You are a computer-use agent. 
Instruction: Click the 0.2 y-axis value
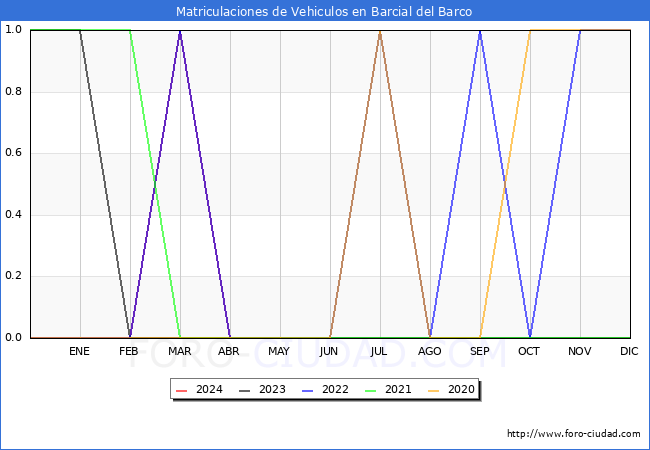click(x=13, y=276)
